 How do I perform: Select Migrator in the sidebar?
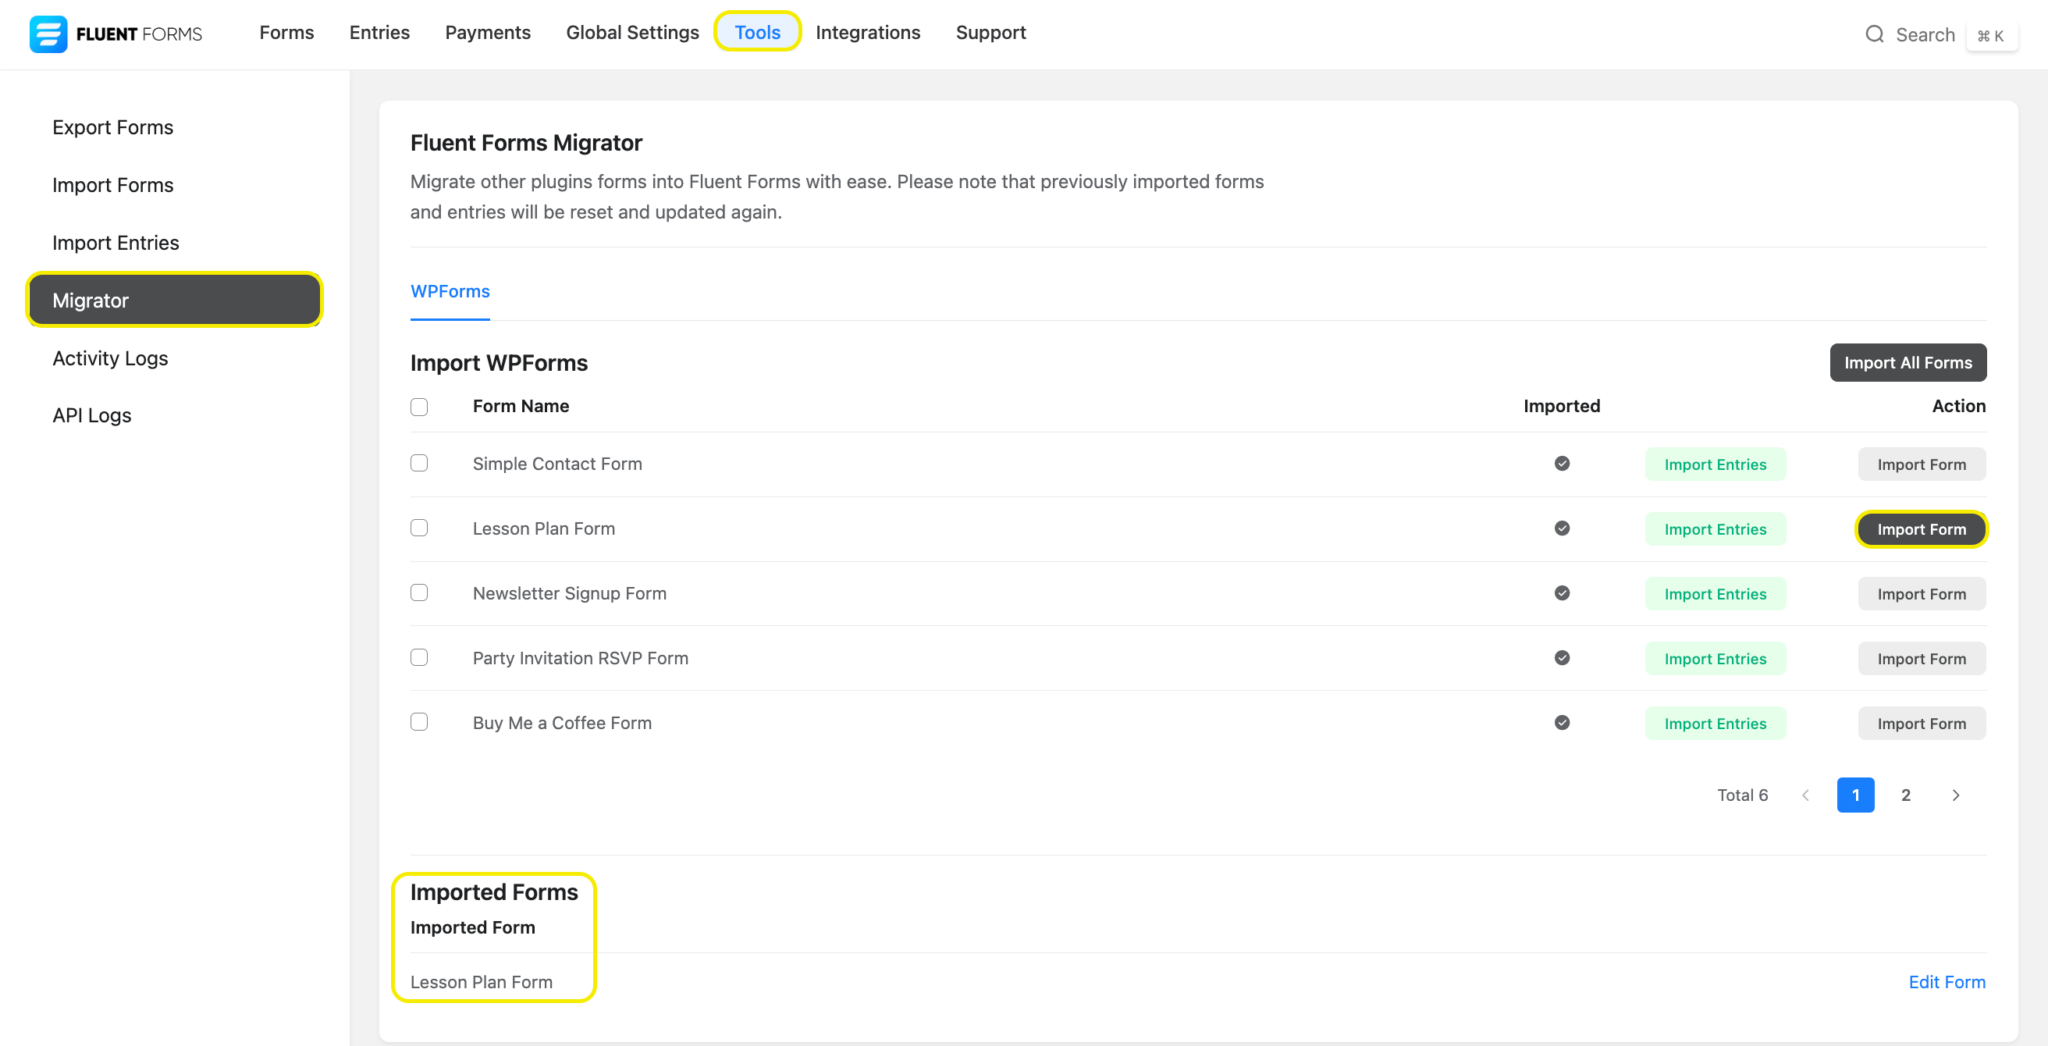(x=90, y=299)
